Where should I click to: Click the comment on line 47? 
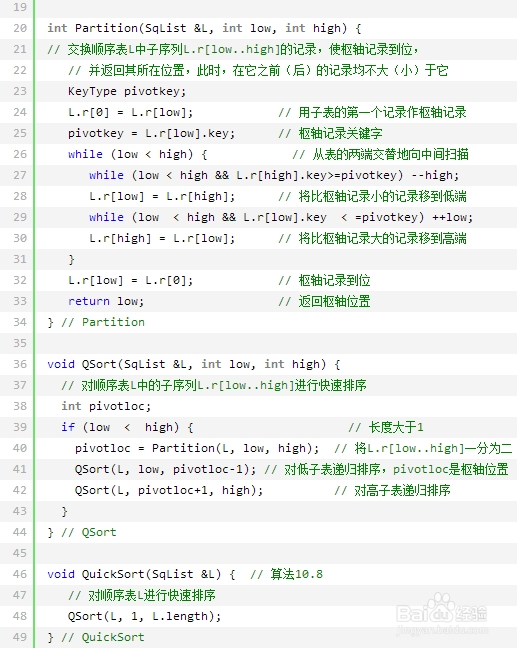[x=142, y=595]
